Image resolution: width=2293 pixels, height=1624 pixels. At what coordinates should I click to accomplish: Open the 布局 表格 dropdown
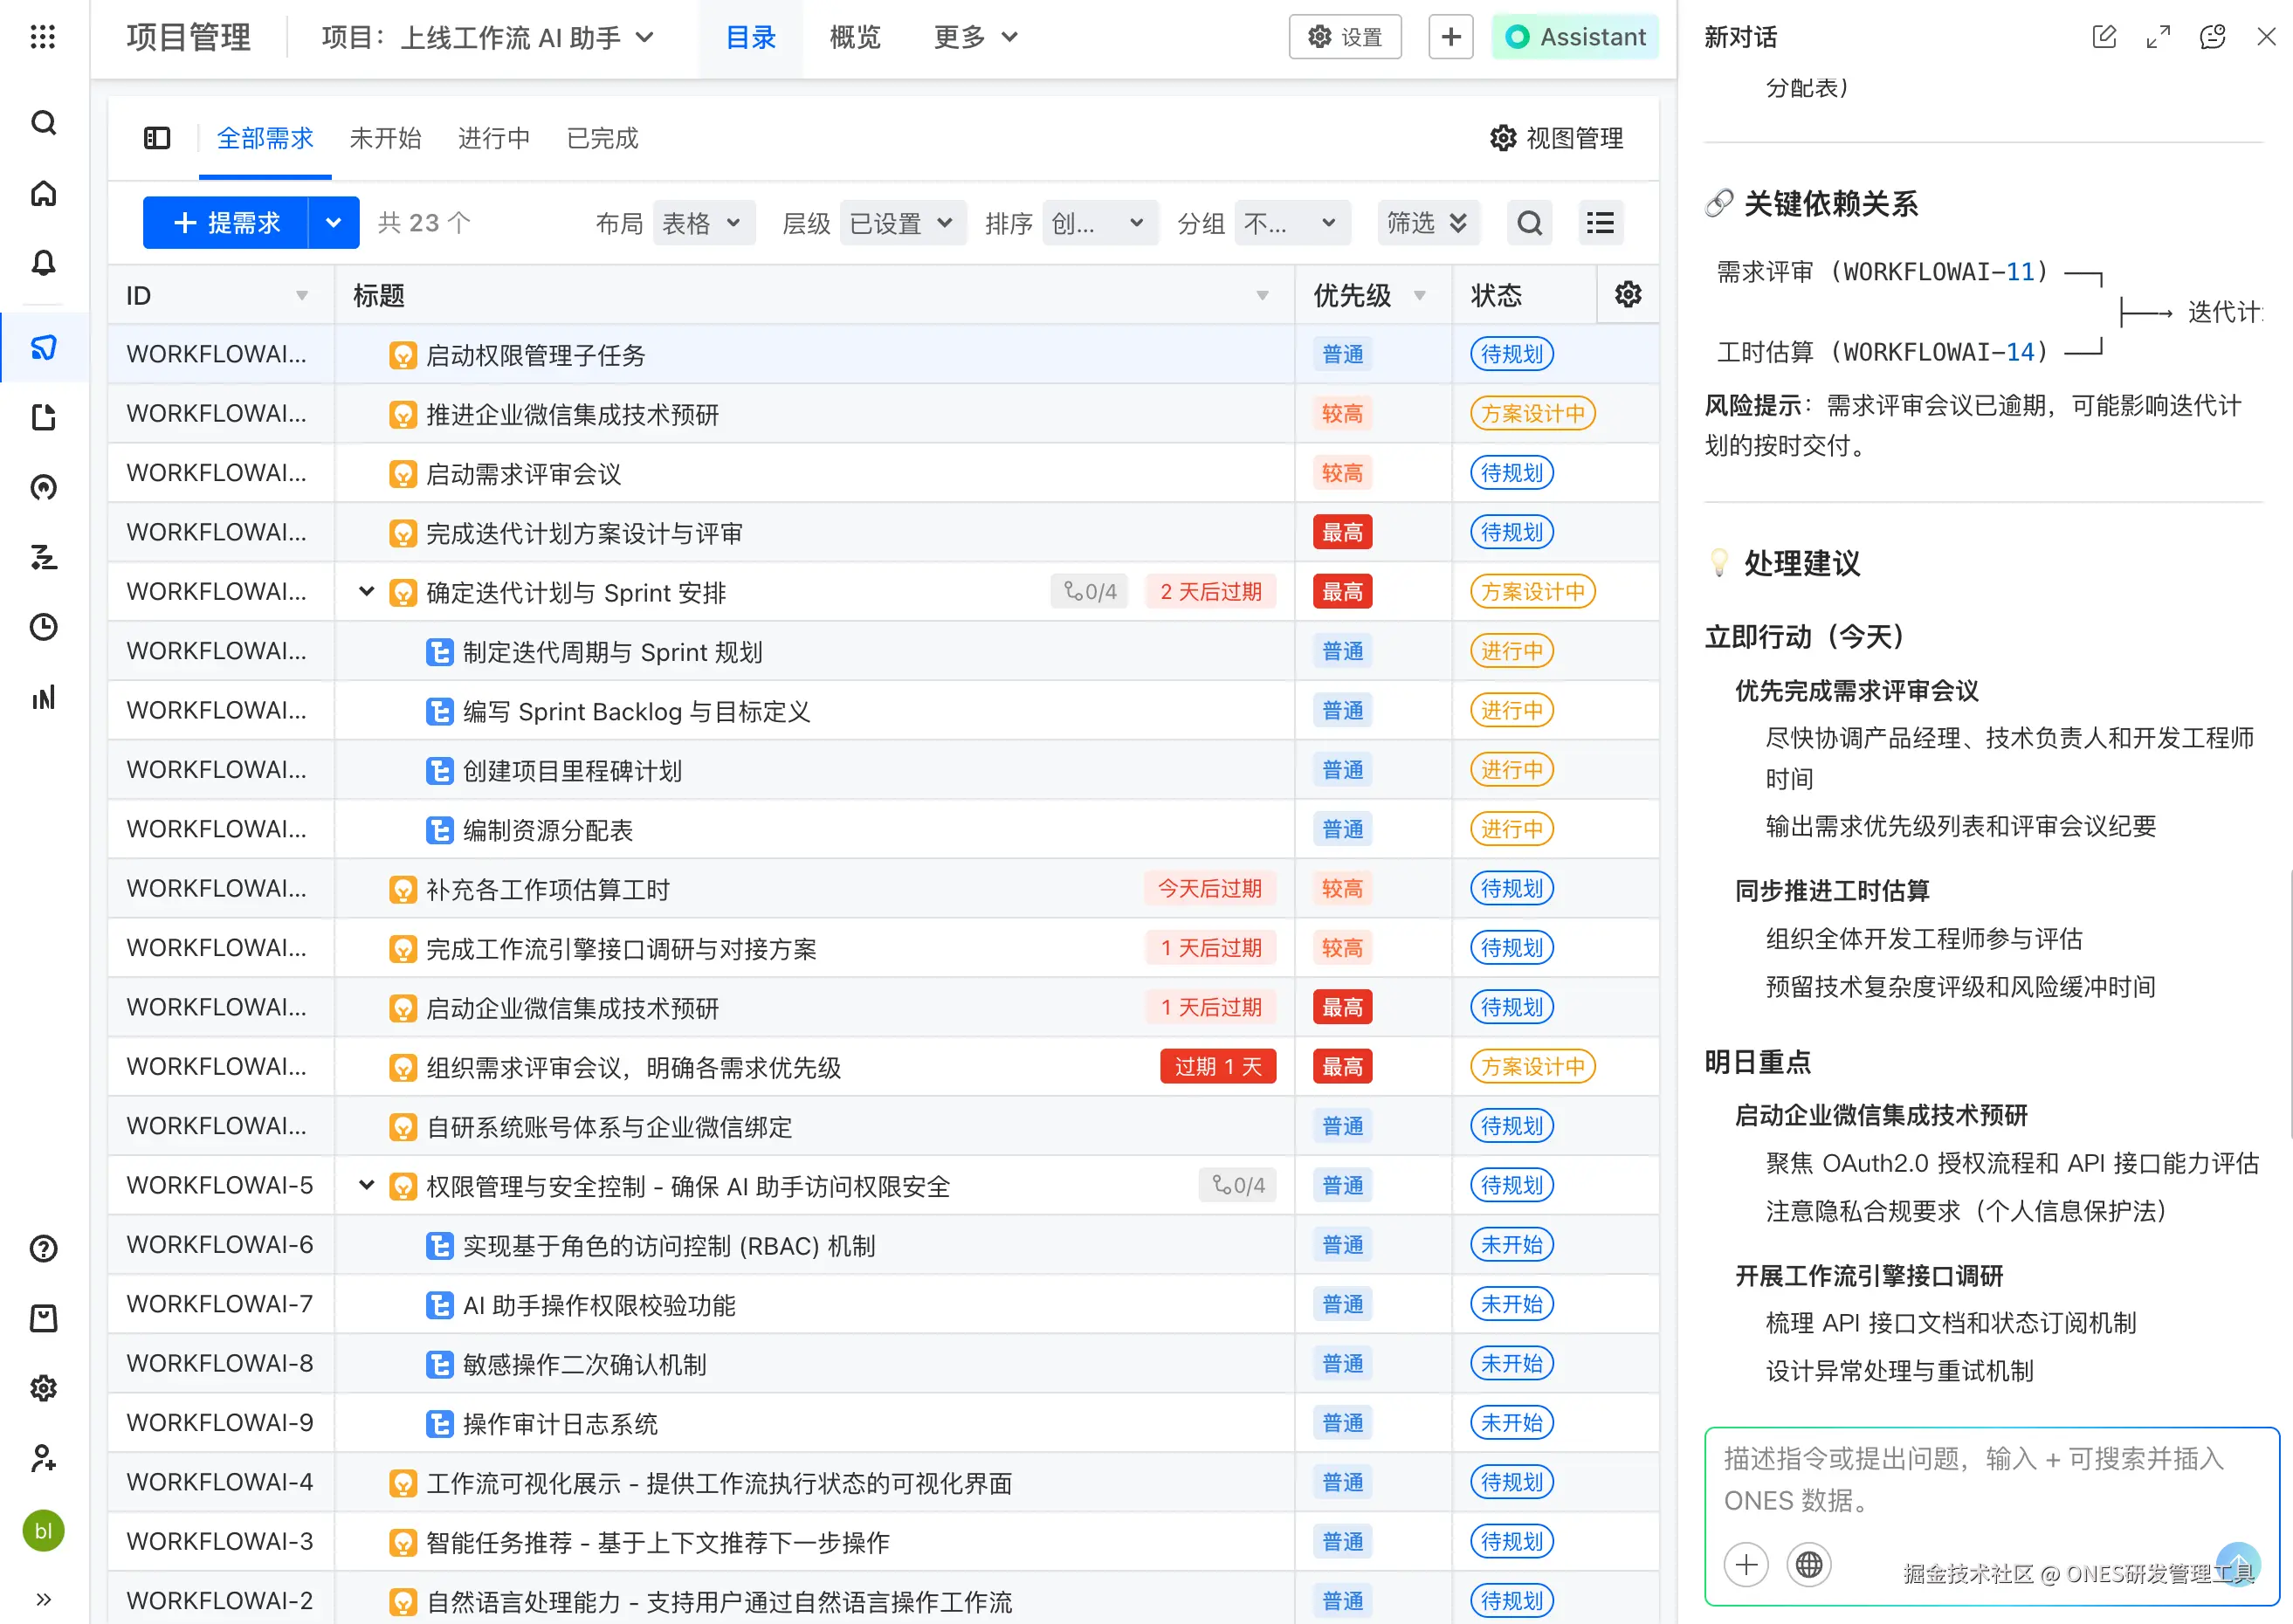point(702,223)
